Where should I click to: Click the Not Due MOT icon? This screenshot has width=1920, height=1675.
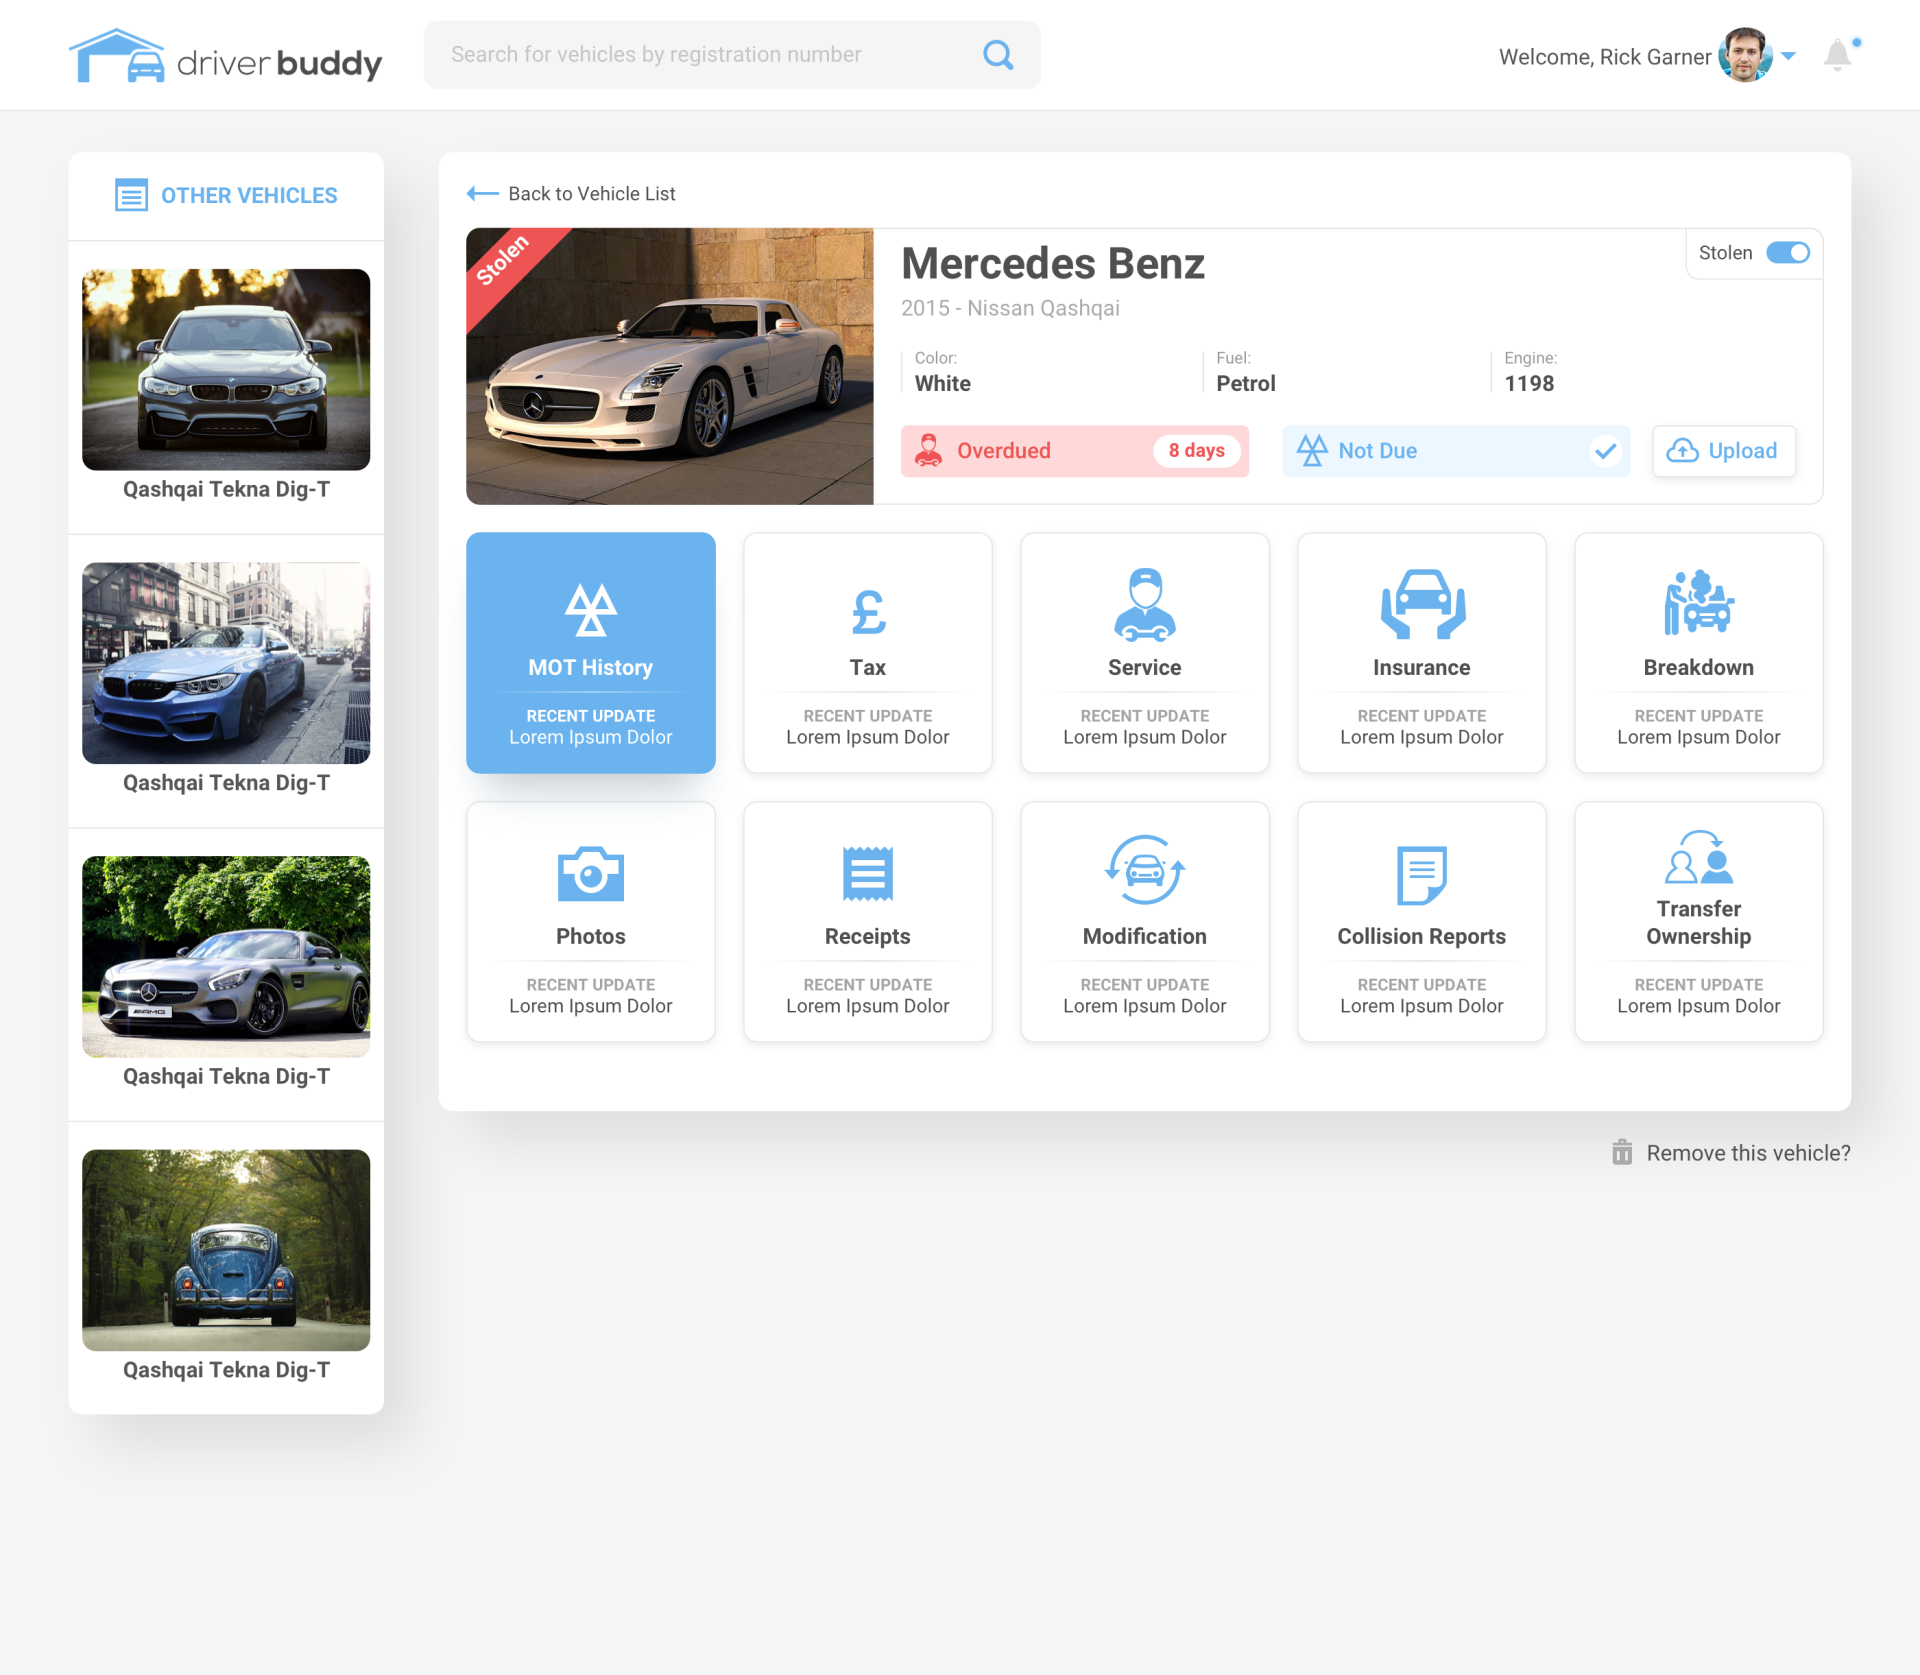click(x=1312, y=451)
